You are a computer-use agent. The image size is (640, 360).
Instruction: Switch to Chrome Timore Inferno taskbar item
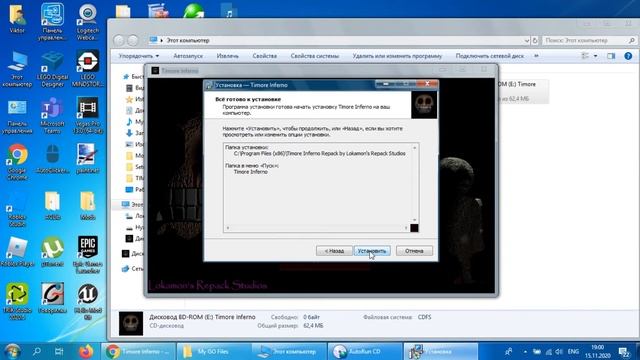click(138, 351)
